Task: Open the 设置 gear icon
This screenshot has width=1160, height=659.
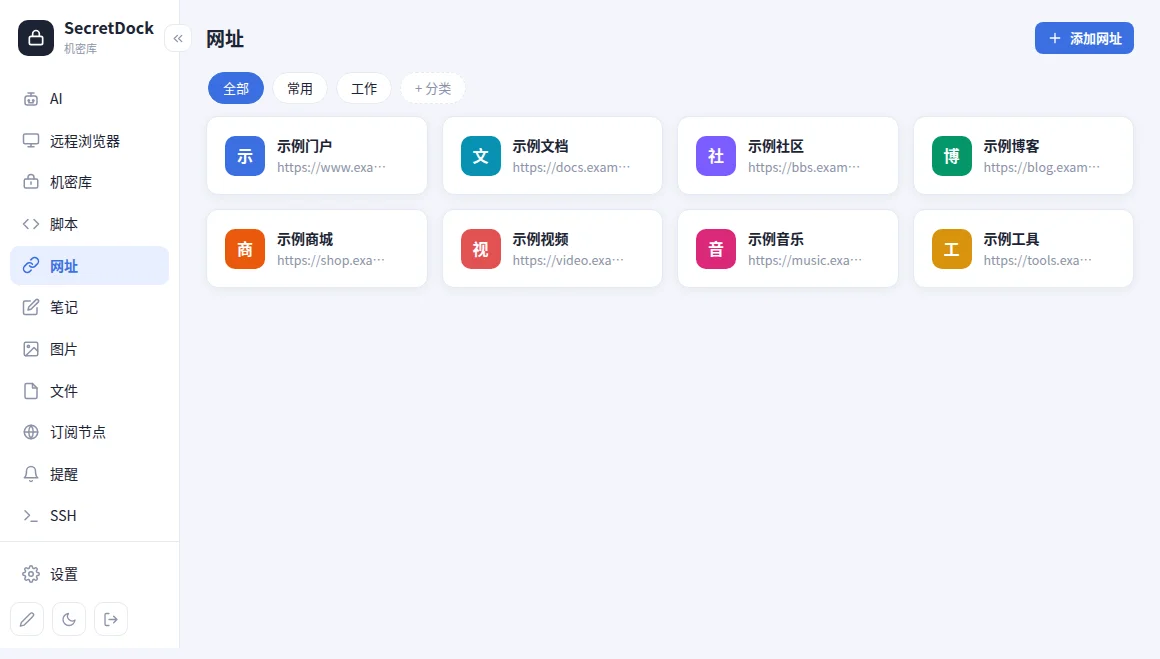Action: tap(30, 574)
